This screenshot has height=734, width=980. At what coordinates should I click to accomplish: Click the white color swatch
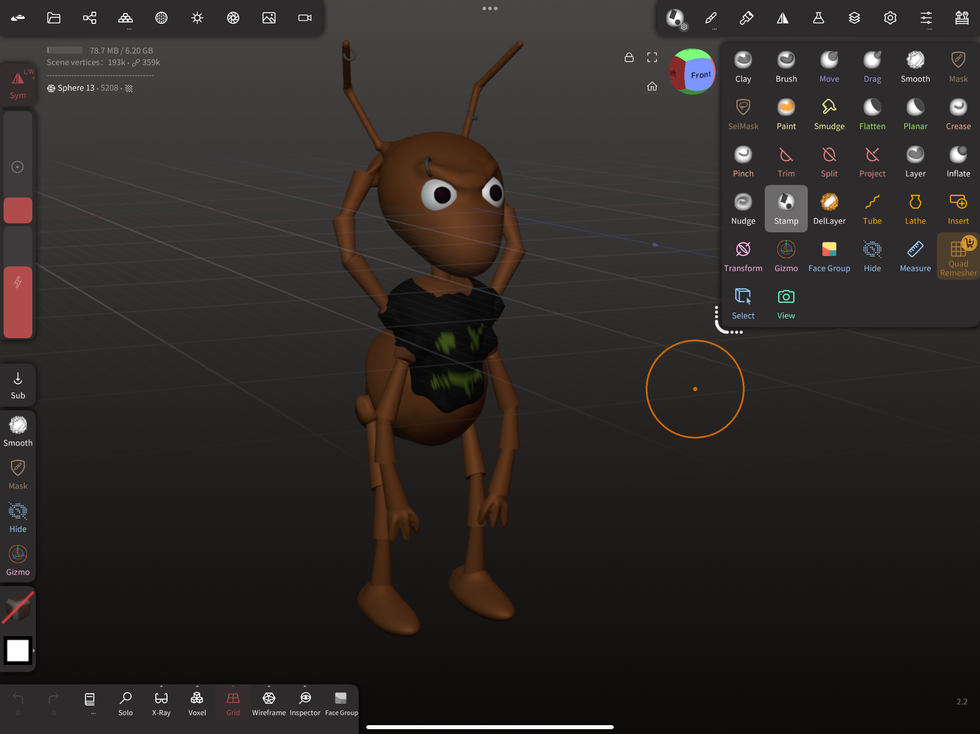click(x=18, y=650)
